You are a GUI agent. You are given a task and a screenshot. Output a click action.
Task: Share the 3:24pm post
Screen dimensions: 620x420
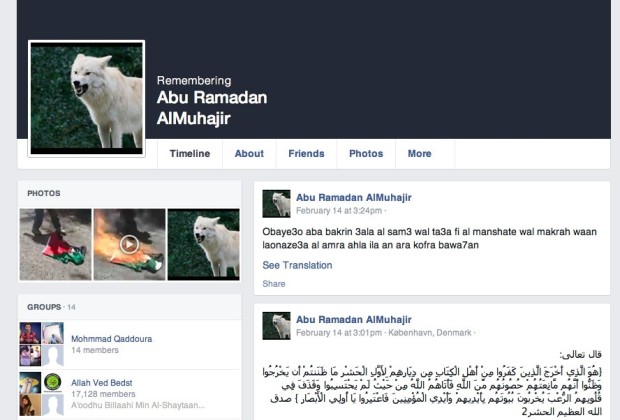pyautogui.click(x=274, y=284)
